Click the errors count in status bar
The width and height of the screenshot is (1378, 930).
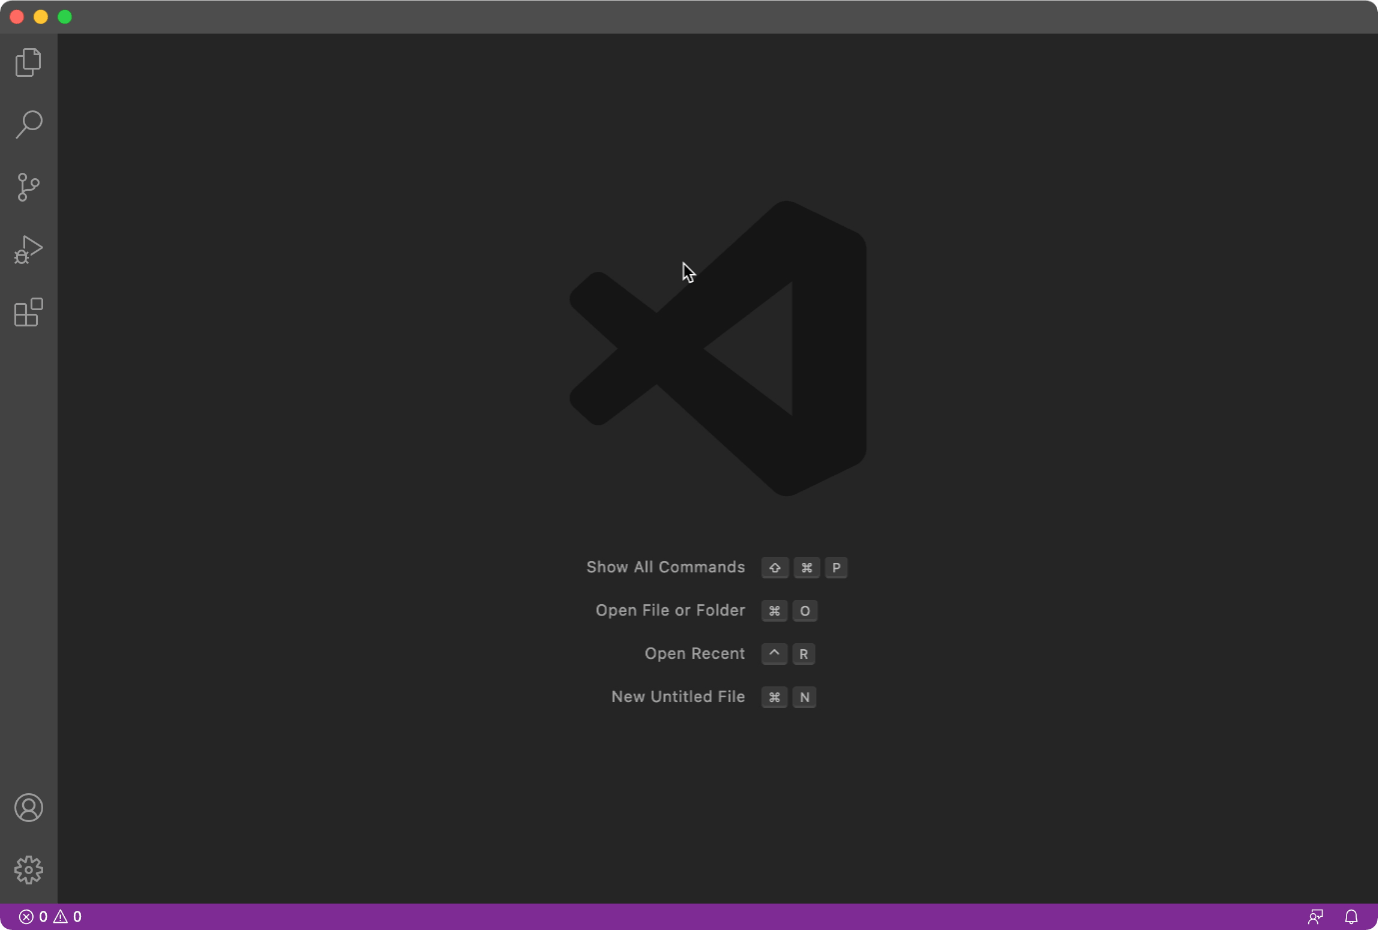(x=33, y=917)
